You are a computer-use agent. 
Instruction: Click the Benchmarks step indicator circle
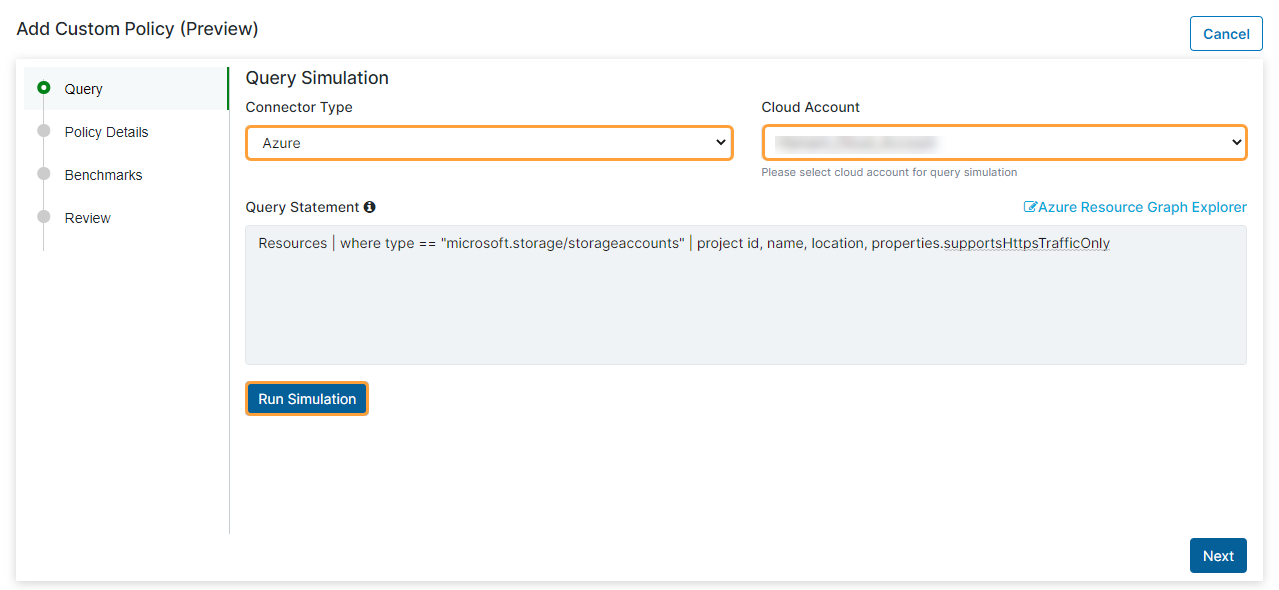click(42, 174)
